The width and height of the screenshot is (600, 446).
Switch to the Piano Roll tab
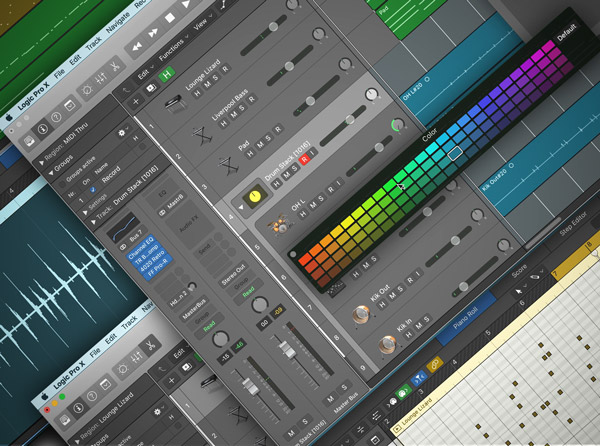tap(465, 320)
